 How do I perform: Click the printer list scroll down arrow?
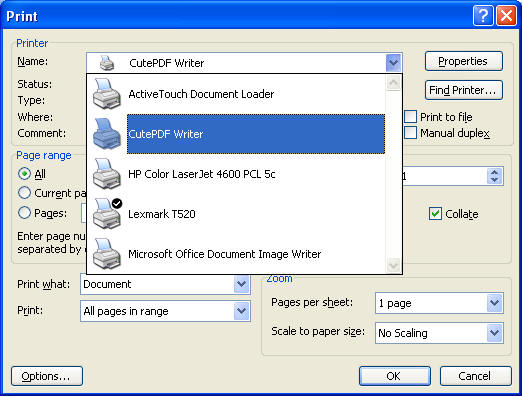pos(393,265)
